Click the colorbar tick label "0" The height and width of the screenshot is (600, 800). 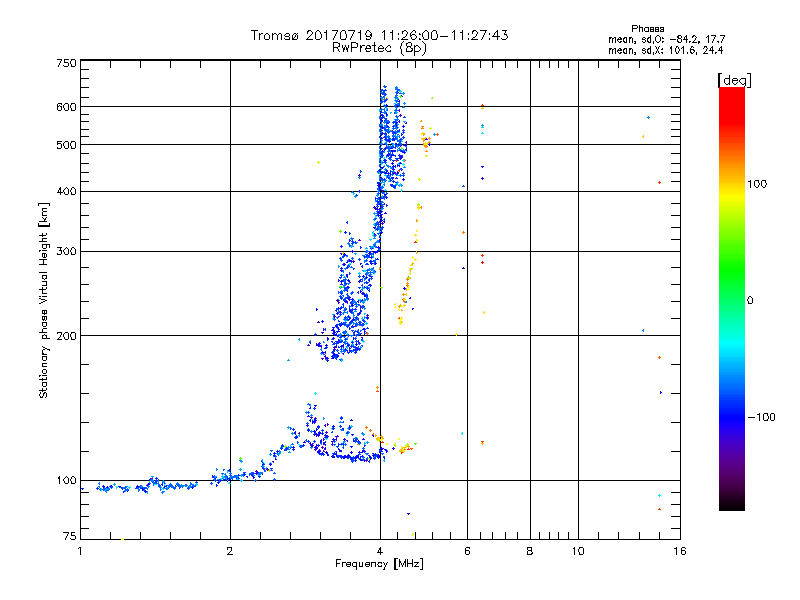(x=750, y=300)
